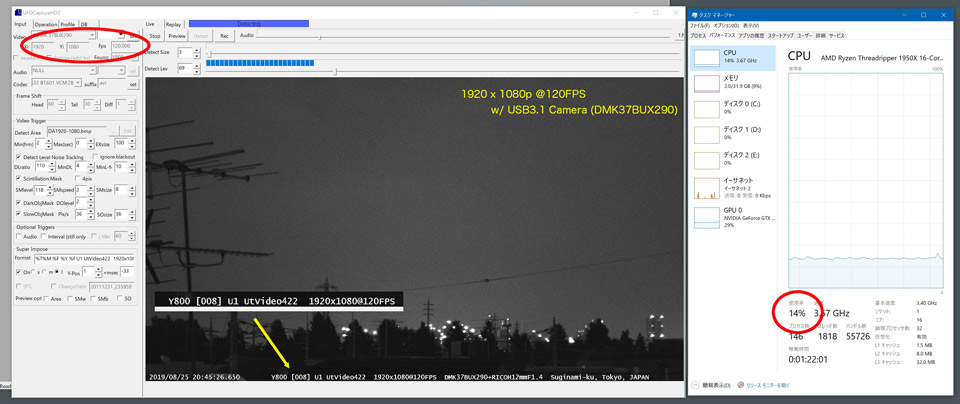Toggle Detect Level Noise Tracking checkbox
The image size is (960, 404).
(18, 157)
